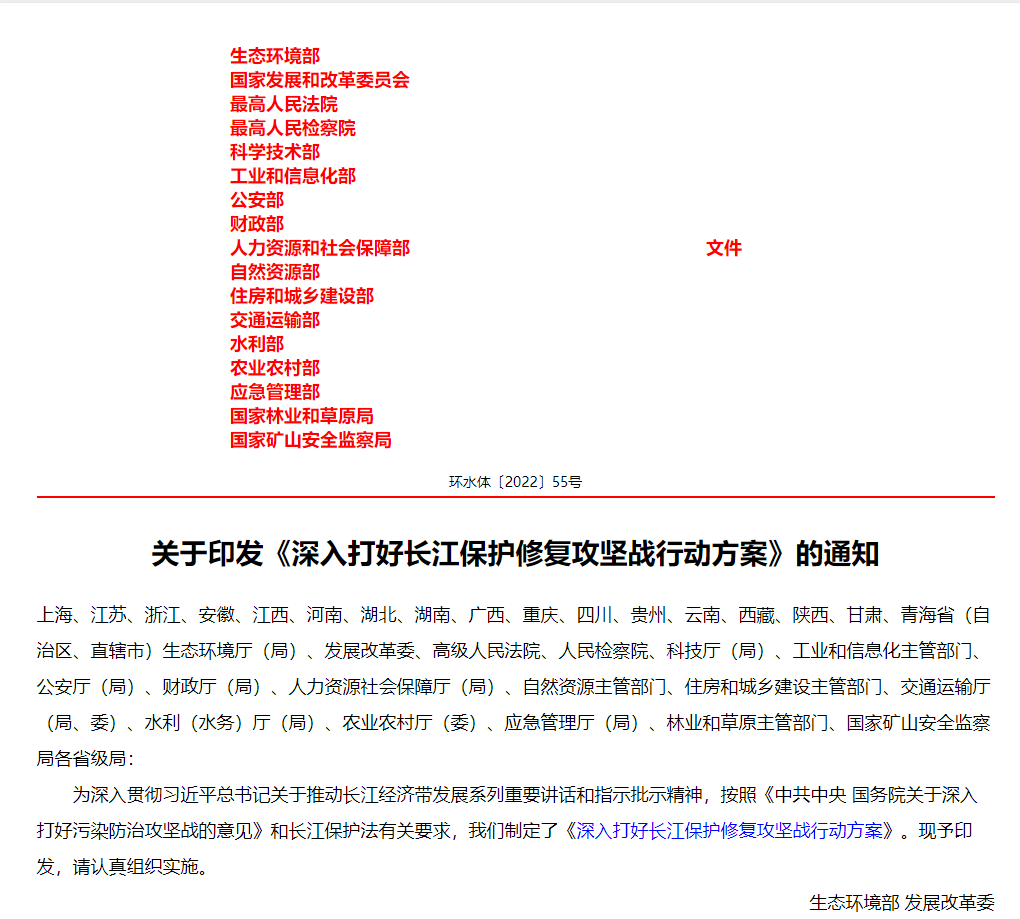The image size is (1020, 919).
Task: Click the red 农业农村部 line
Action: click(x=275, y=369)
